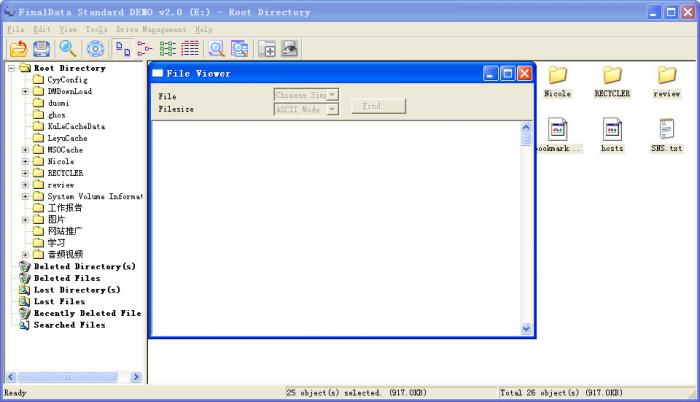
Task: Select Recently Deleted File node
Action: coord(87,313)
